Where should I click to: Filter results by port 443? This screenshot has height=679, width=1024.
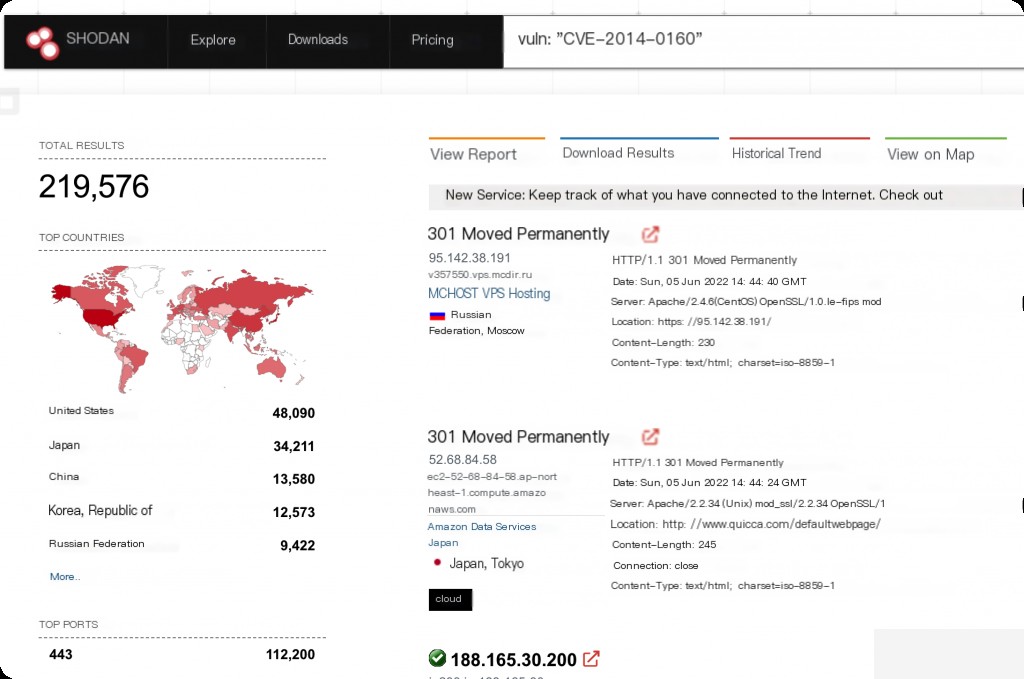pos(61,654)
